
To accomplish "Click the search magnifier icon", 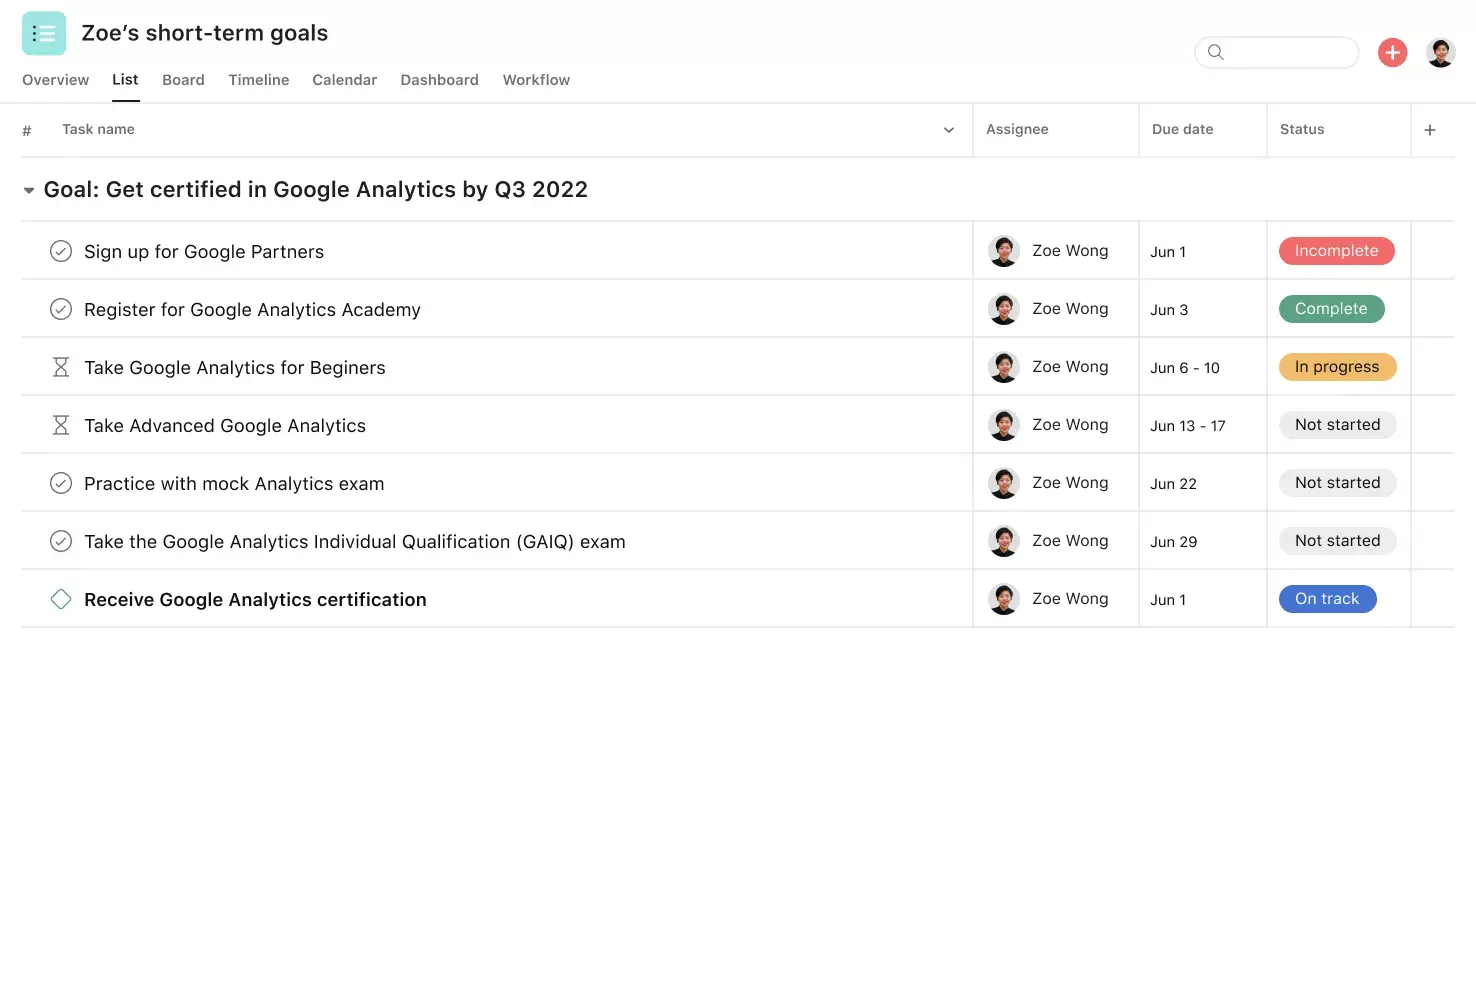I will [x=1216, y=52].
